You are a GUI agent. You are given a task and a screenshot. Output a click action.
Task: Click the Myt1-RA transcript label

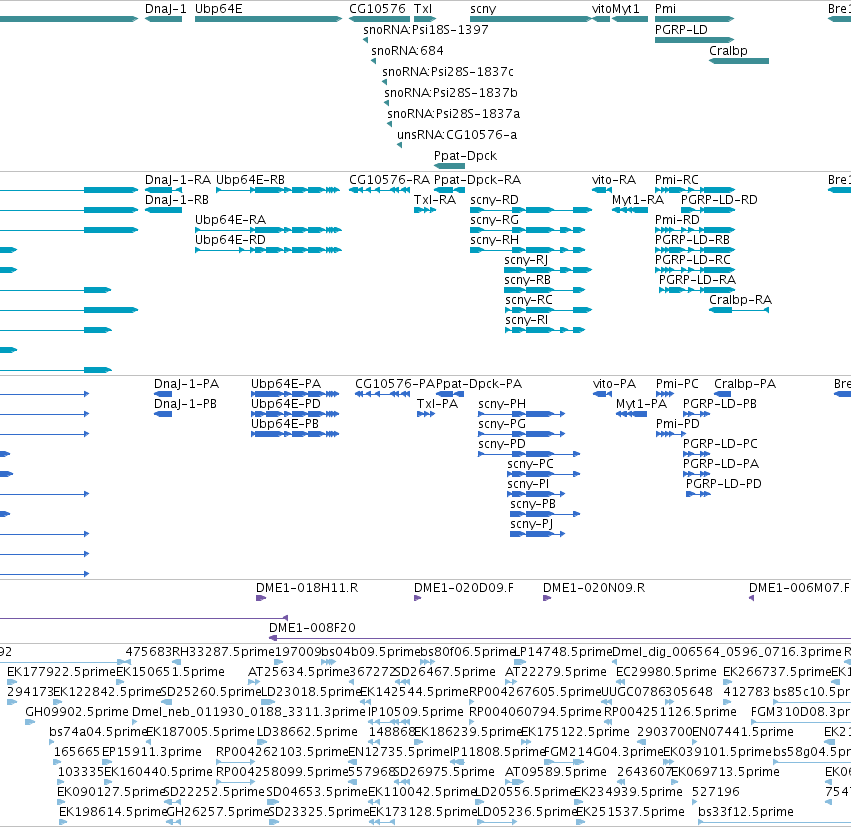tap(638, 200)
